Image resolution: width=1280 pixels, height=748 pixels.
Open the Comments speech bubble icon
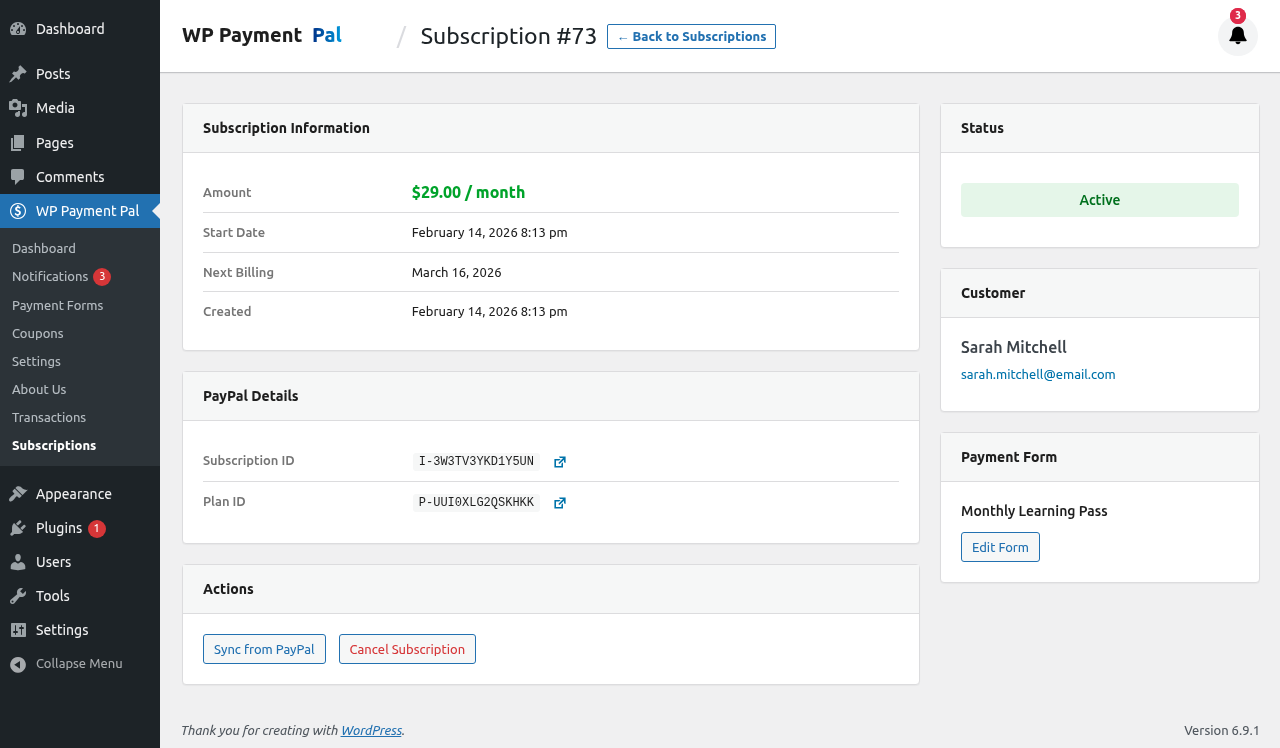(x=15, y=176)
